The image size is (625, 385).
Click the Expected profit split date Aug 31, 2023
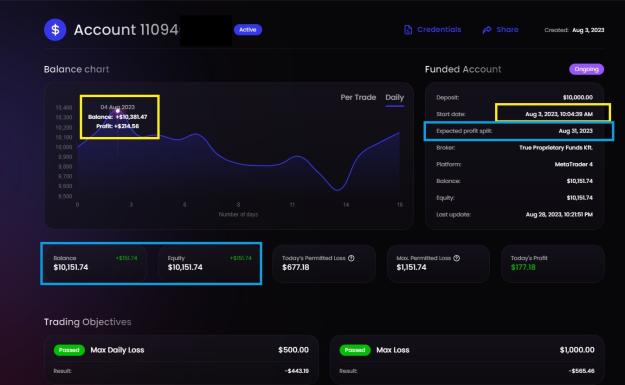(x=575, y=131)
